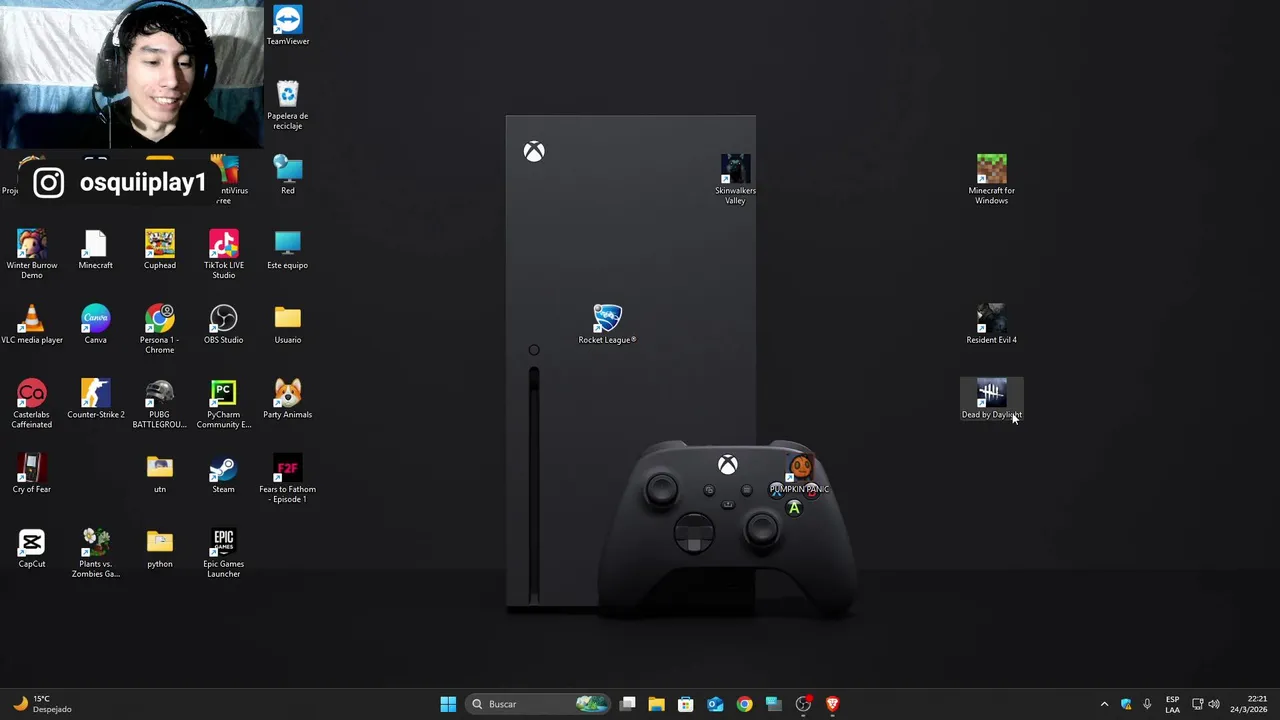Open the PUMPKIN PANIC shortcut

point(800,474)
